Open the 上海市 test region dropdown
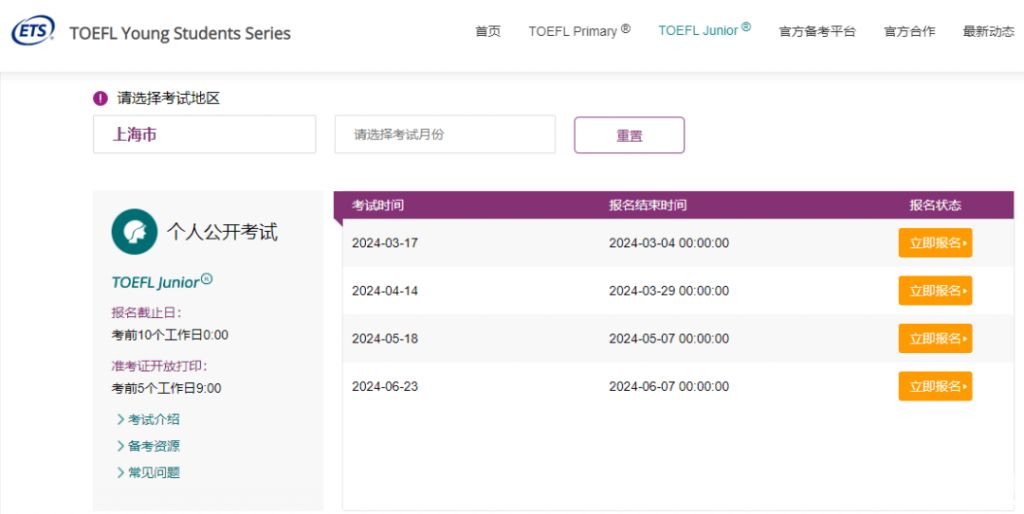The height and width of the screenshot is (514, 1024). (204, 134)
